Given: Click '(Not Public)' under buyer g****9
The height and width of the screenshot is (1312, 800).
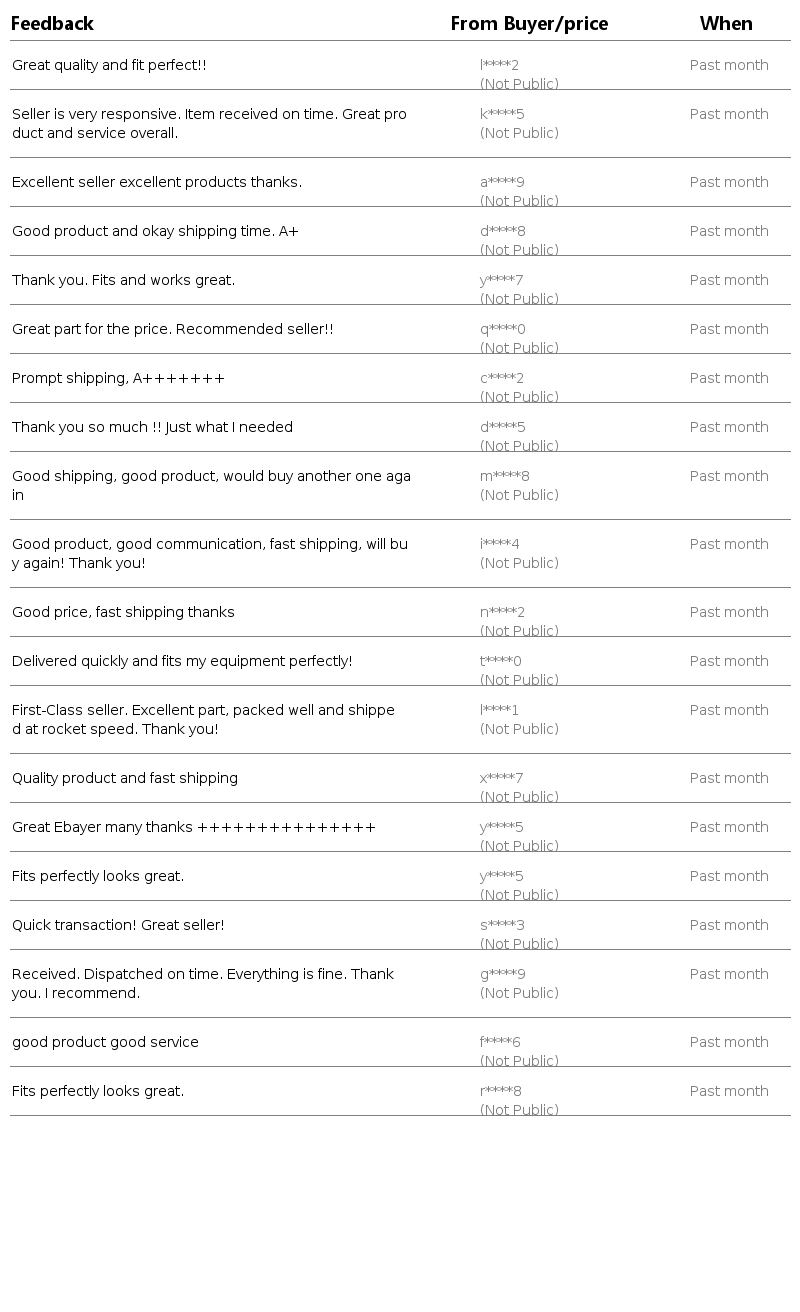Looking at the screenshot, I should pyautogui.click(x=519, y=993).
